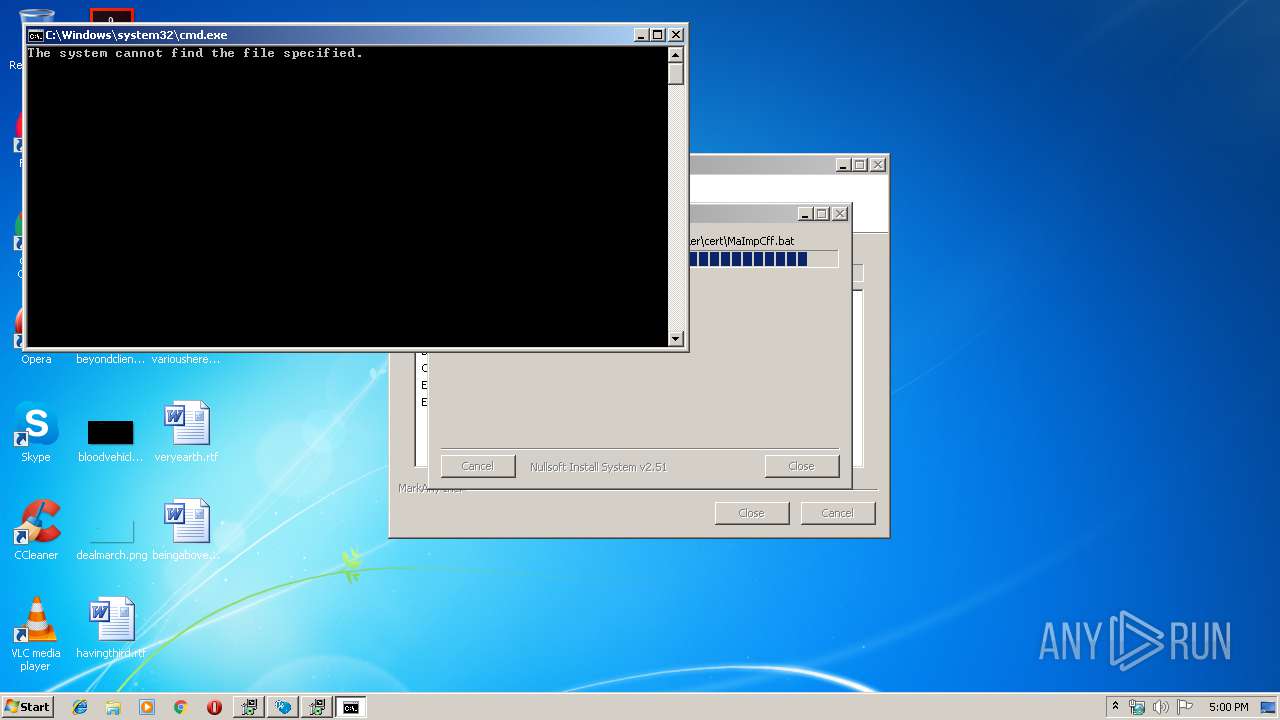Click Close in the outer setup window
The width and height of the screenshot is (1280, 720).
click(751, 513)
